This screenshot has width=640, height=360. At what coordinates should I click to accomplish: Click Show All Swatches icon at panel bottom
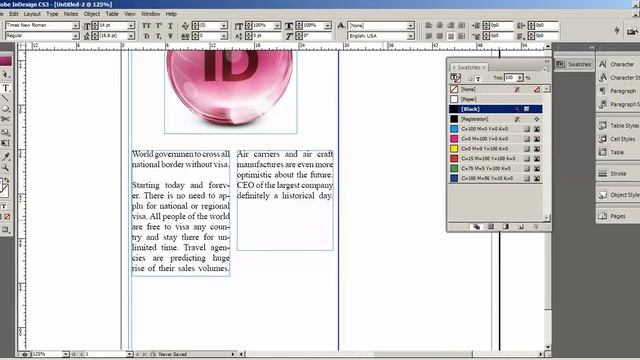click(476, 227)
